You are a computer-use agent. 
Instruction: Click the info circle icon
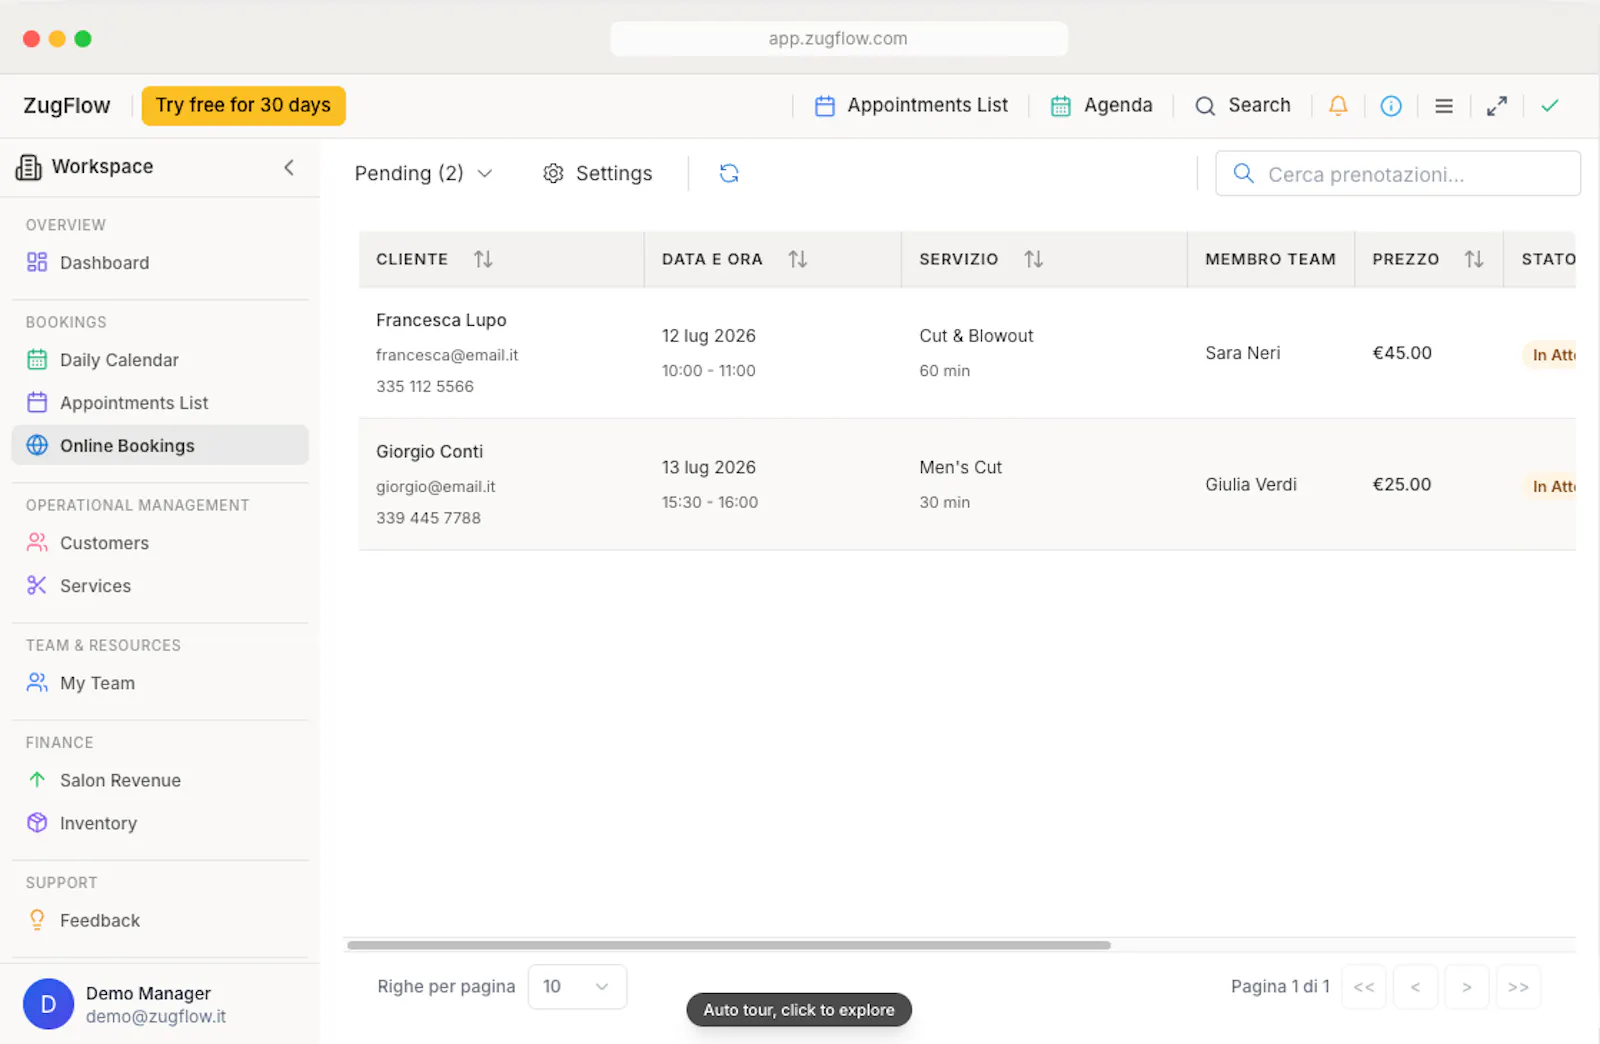(x=1391, y=106)
